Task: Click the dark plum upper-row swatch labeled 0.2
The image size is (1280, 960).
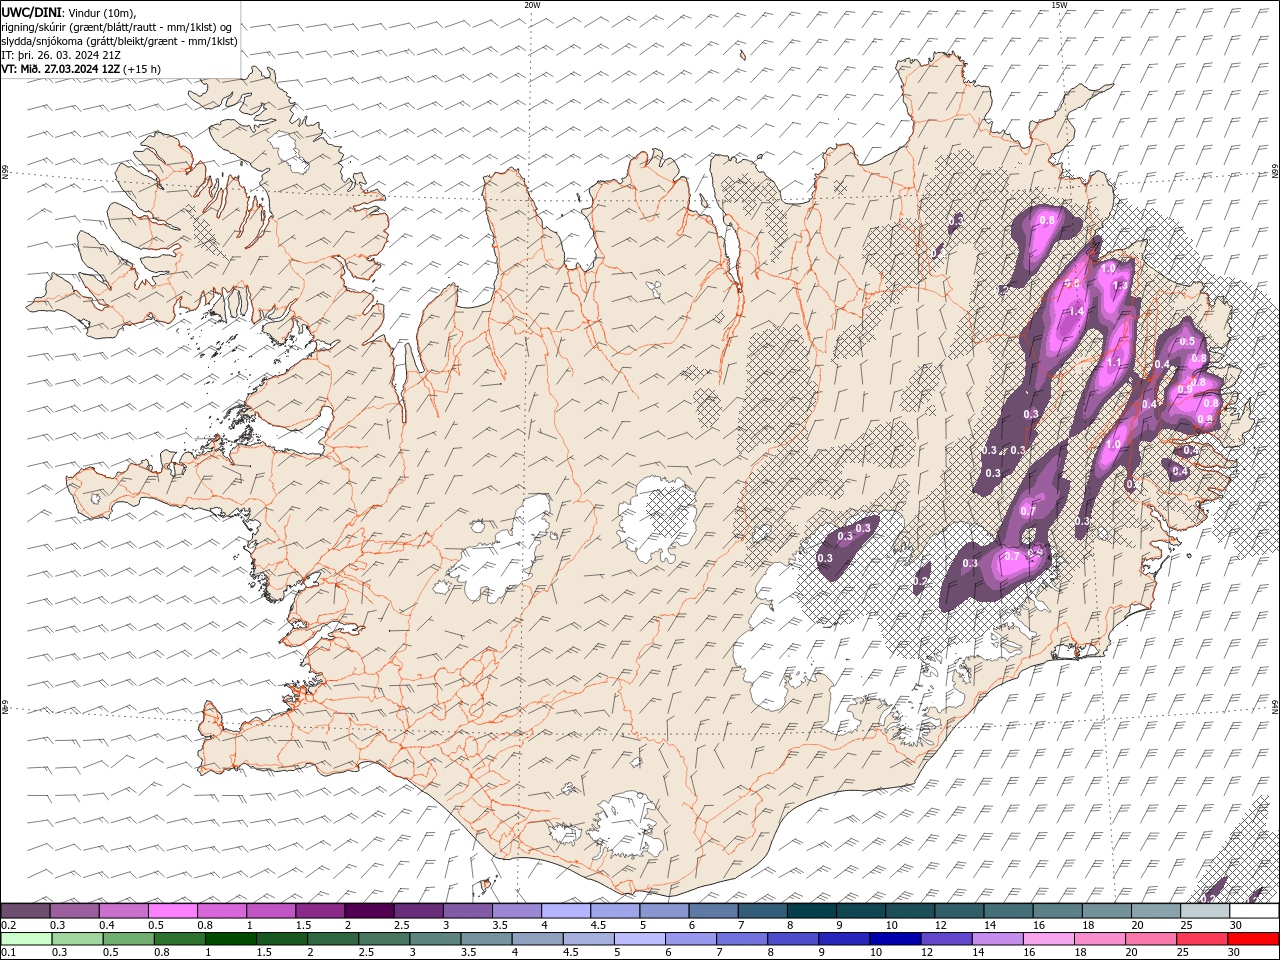Action: [25, 911]
